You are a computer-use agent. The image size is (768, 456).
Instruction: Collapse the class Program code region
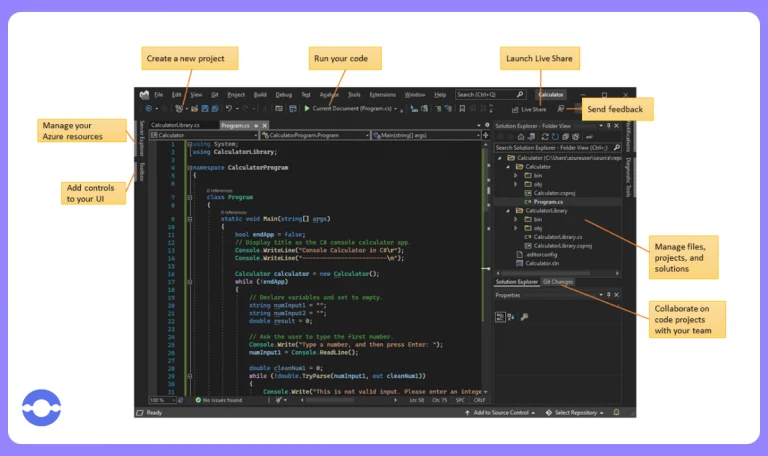[x=190, y=197]
